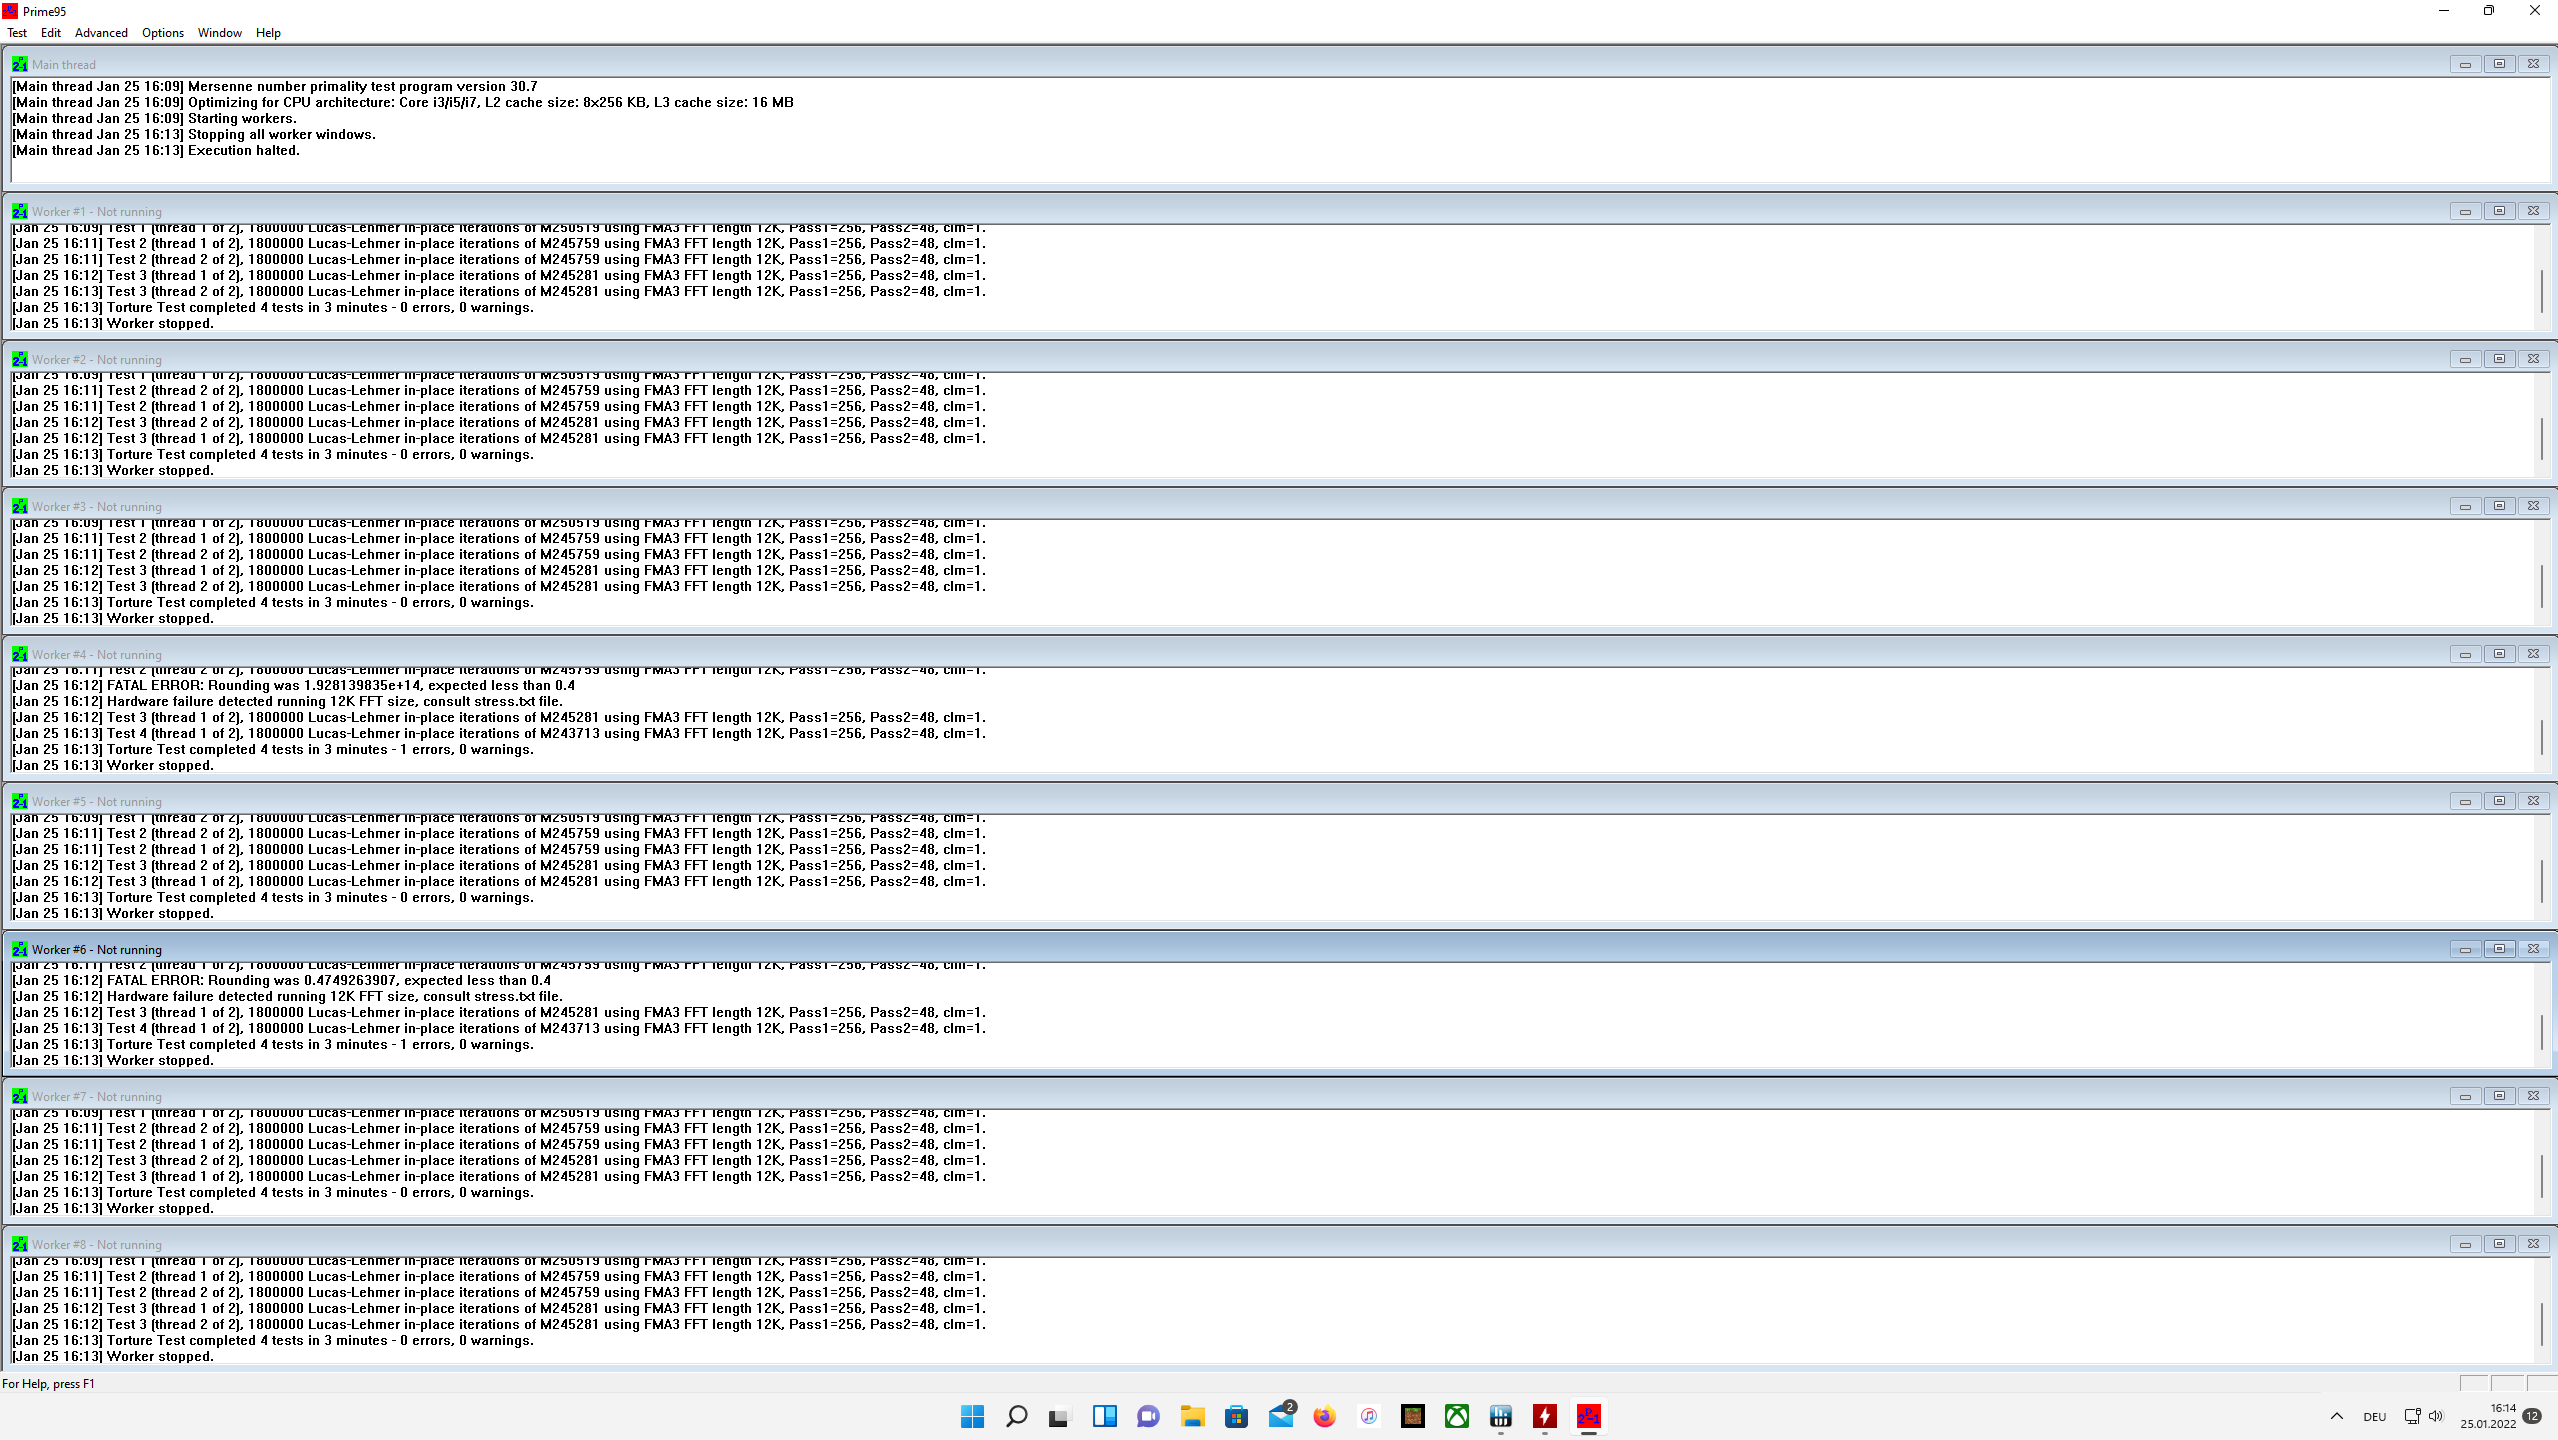The height and width of the screenshot is (1440, 2558).
Task: Open the DEU language selector
Action: coord(2374,1417)
